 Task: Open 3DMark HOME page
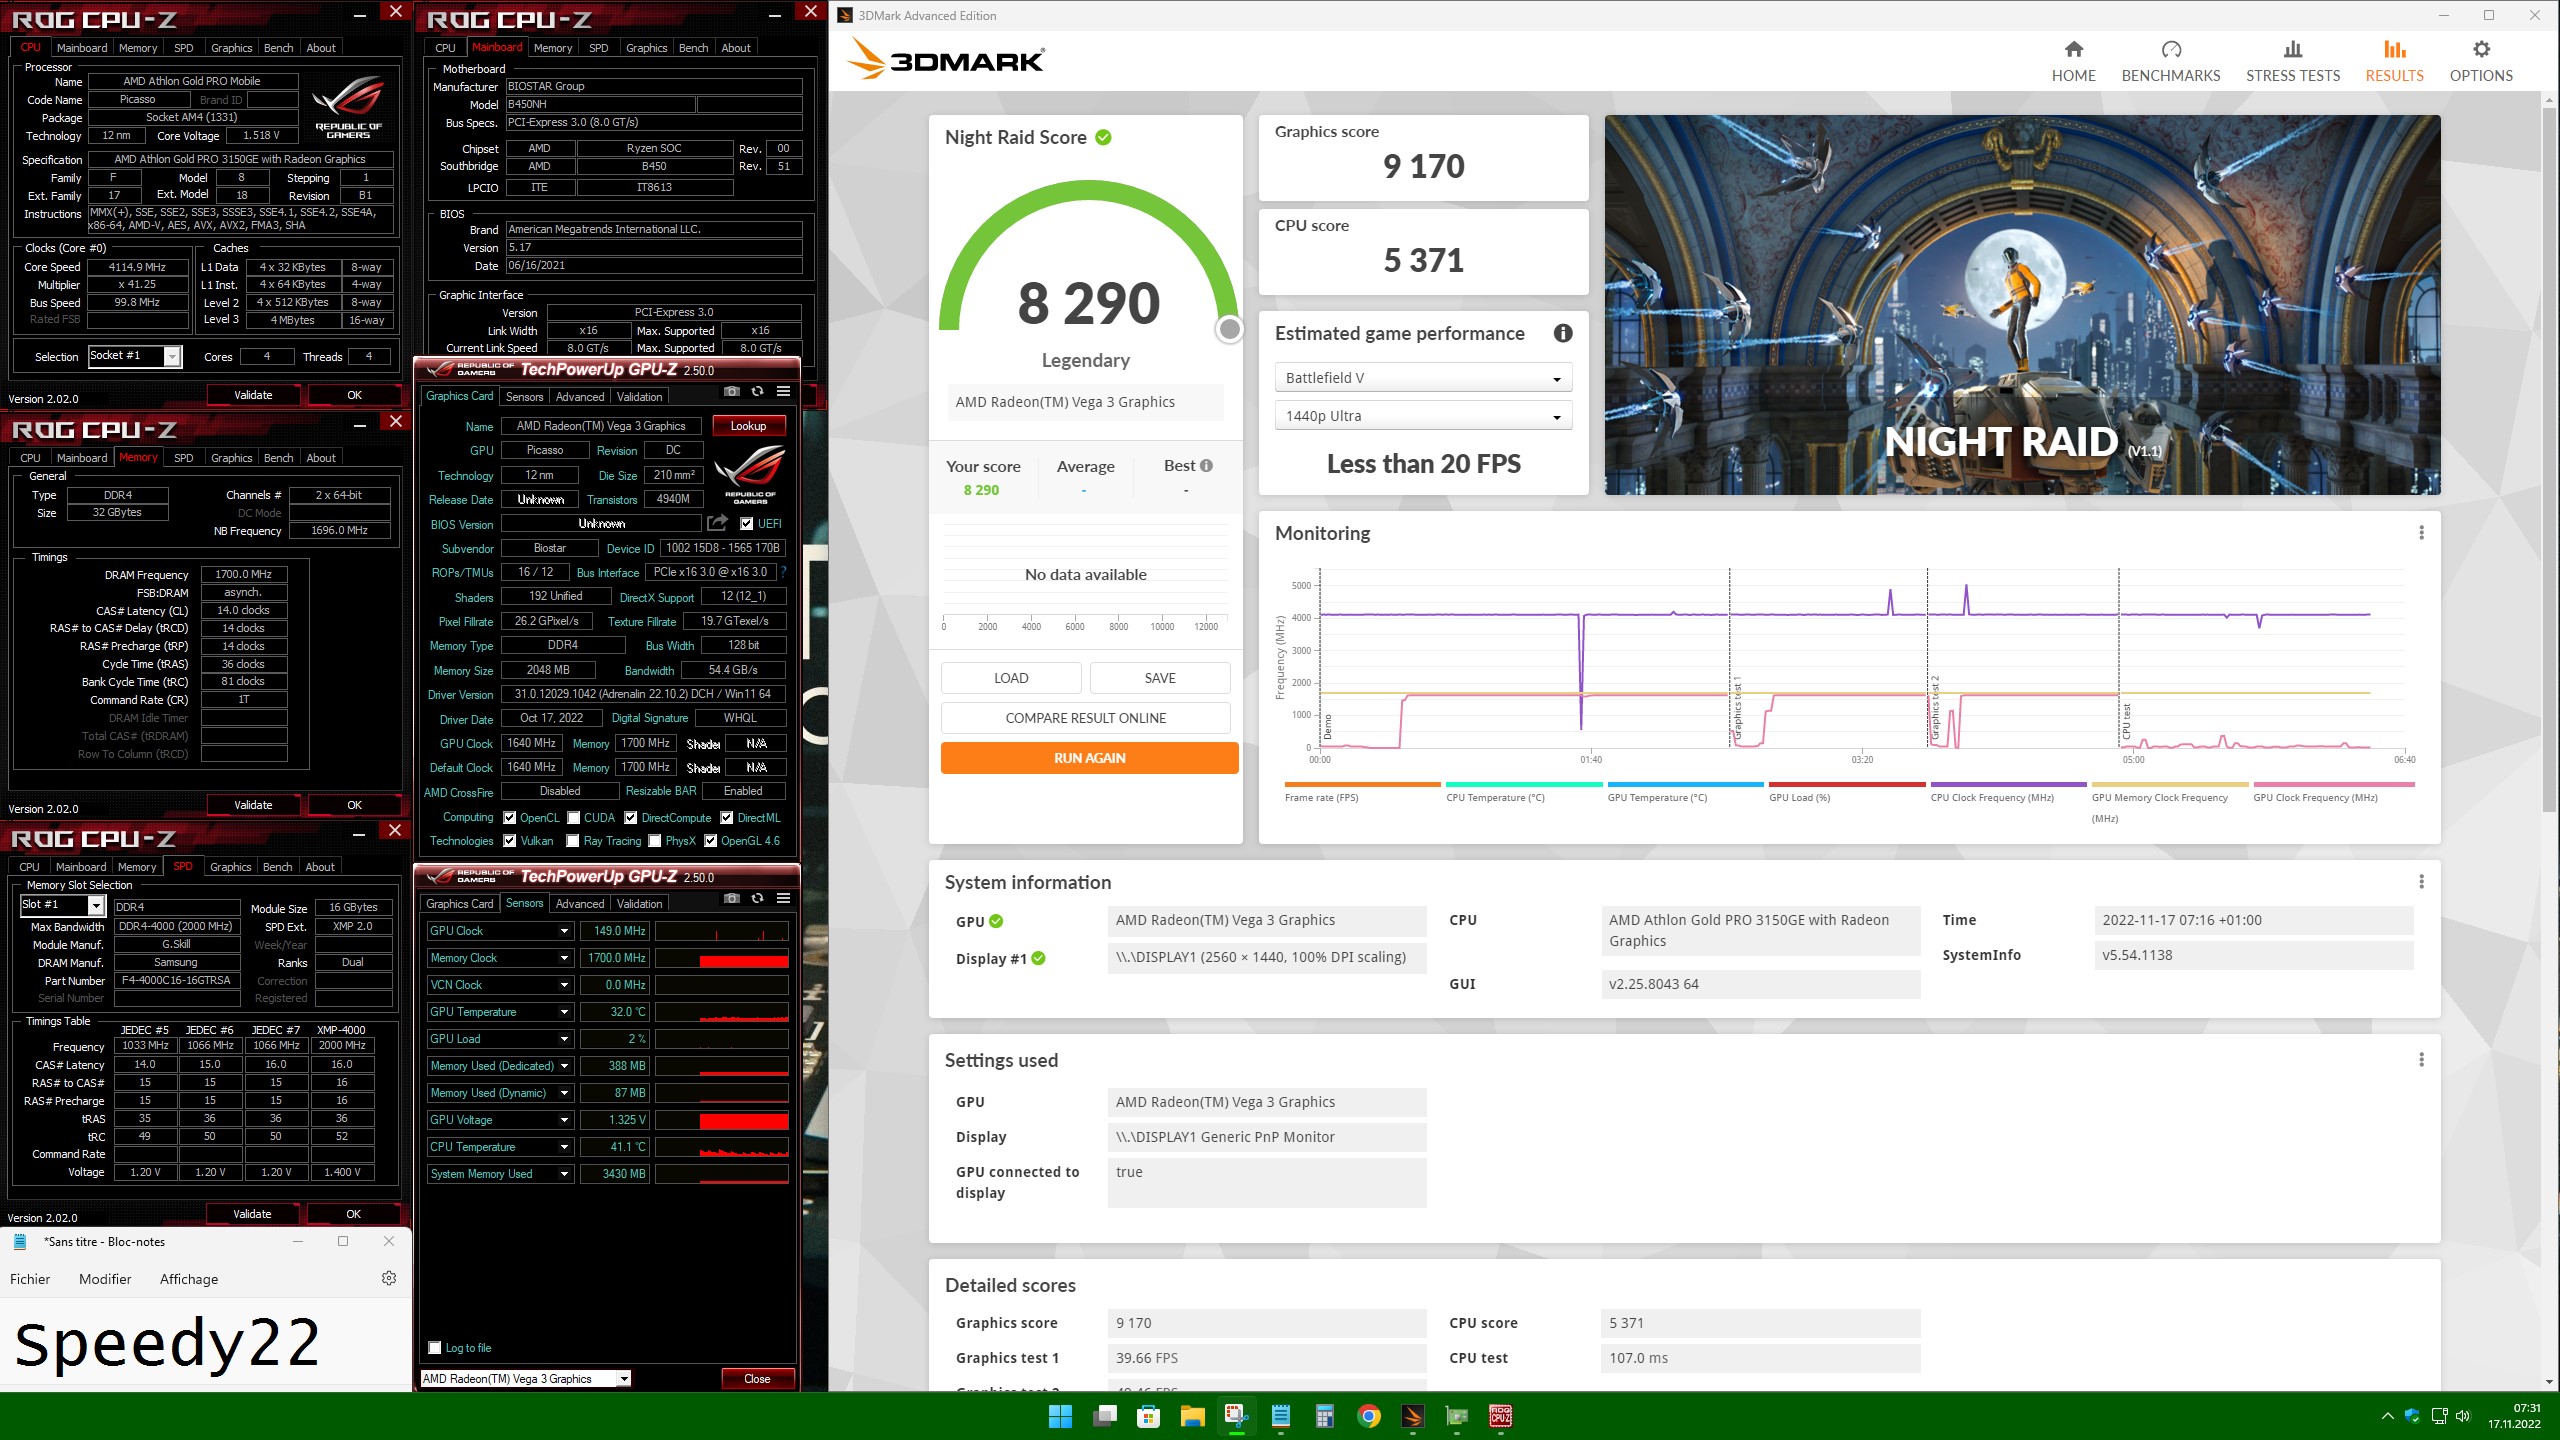2073,61
